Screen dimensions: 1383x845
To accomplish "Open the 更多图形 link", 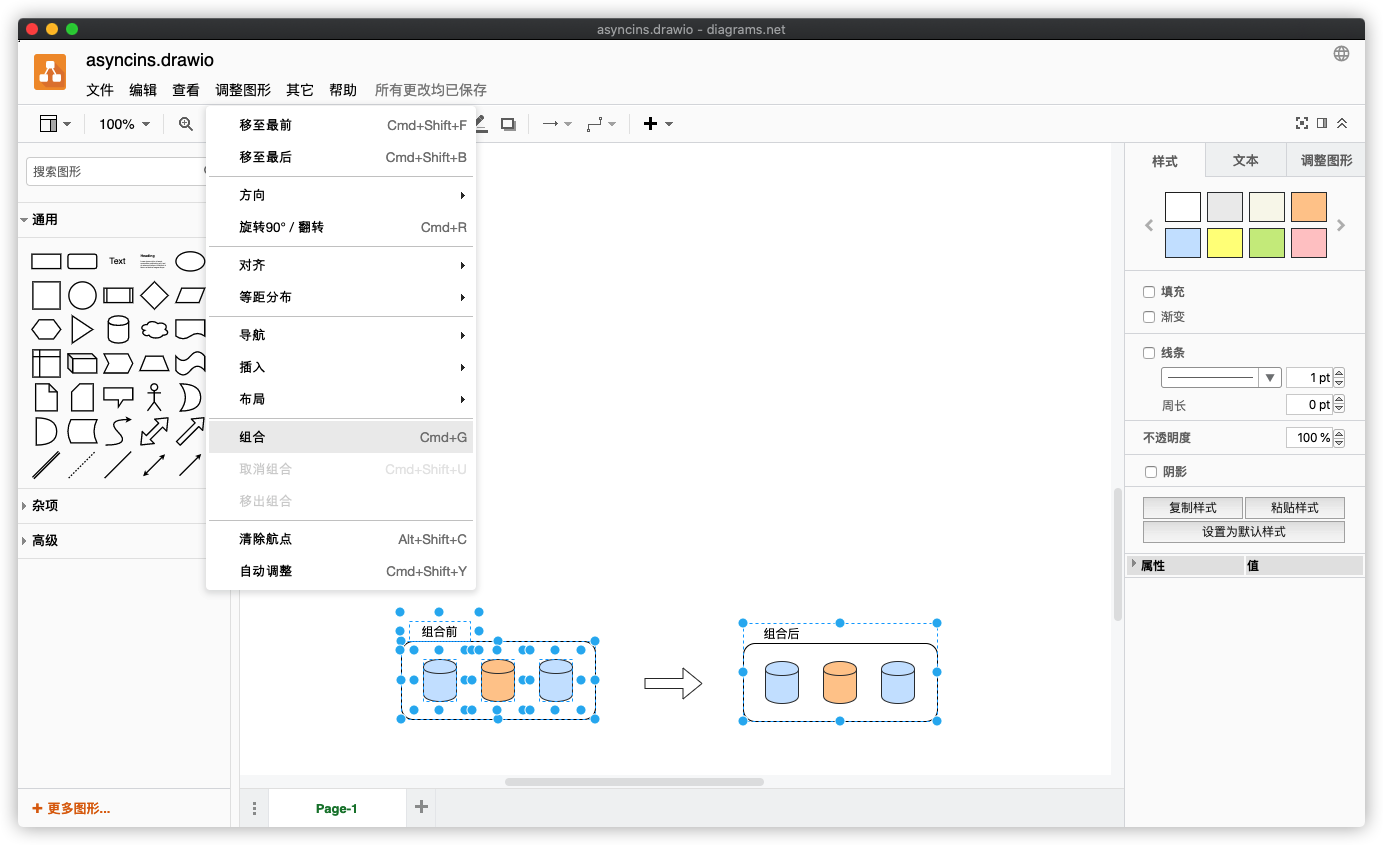I will [x=71, y=808].
